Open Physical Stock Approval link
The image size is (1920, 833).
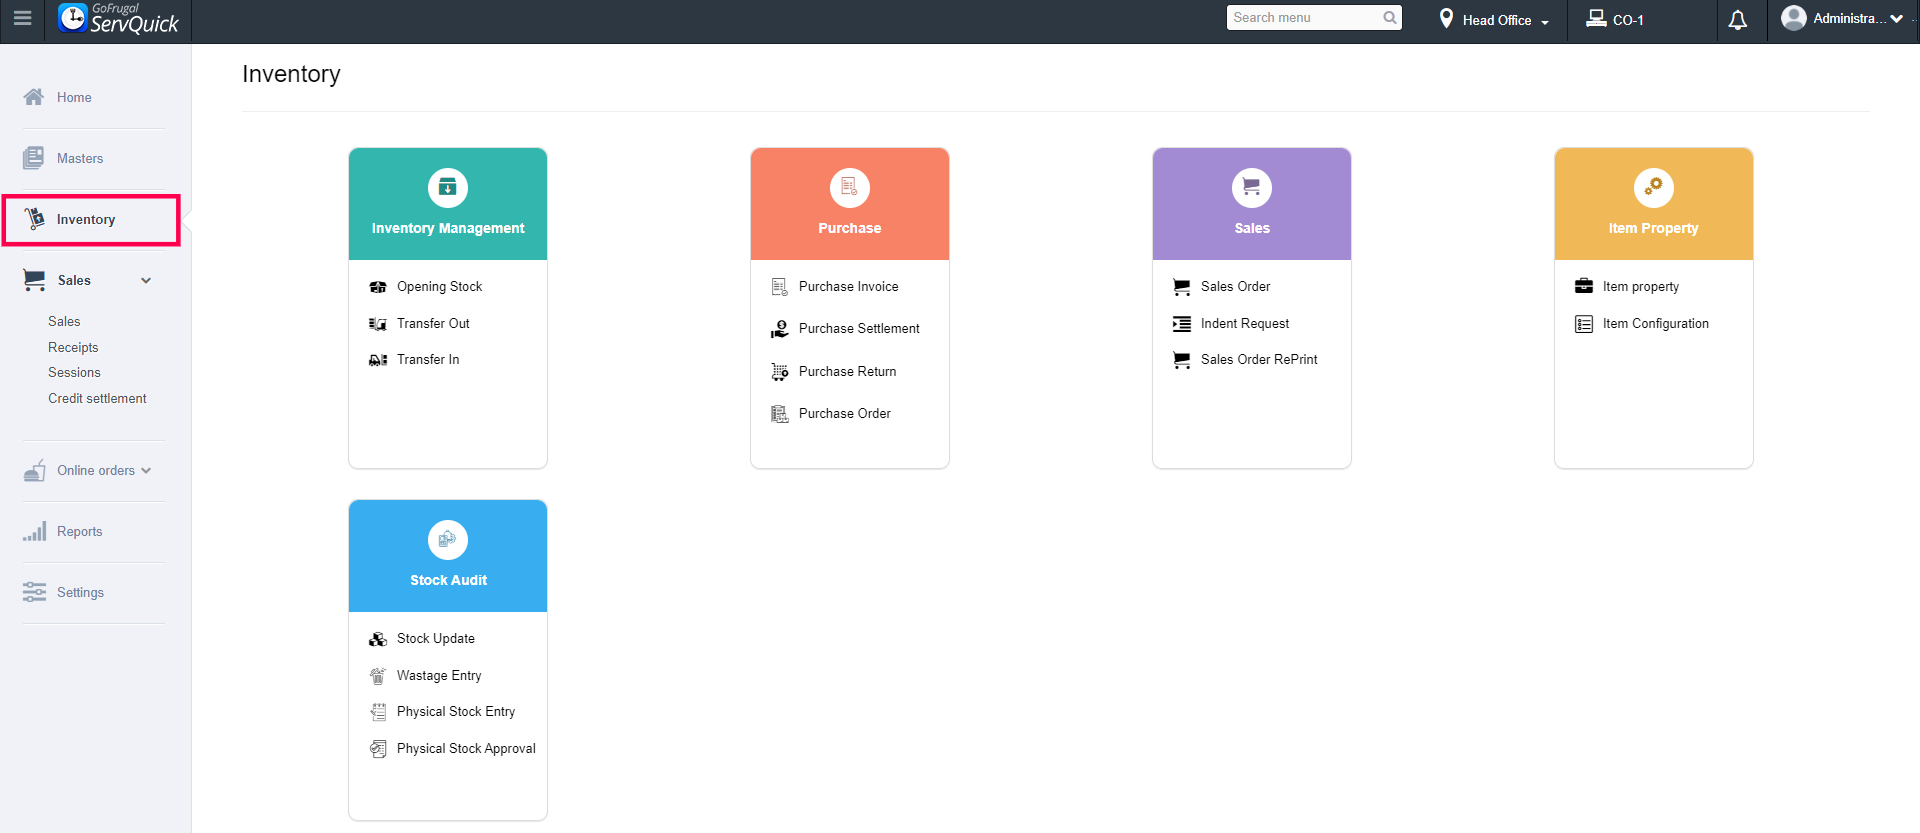466,749
